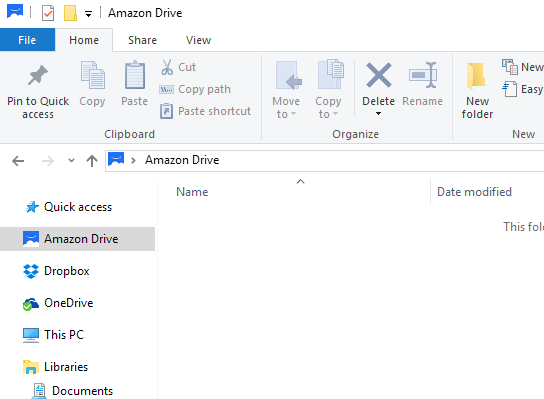Viewport: 544px width, 399px height.
Task: Sort by the Name column header
Action: pyautogui.click(x=192, y=192)
